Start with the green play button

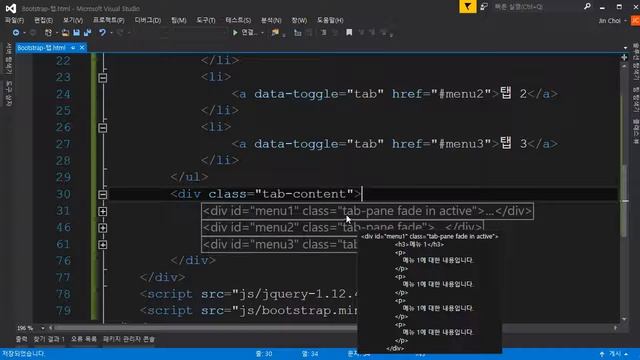235,32
